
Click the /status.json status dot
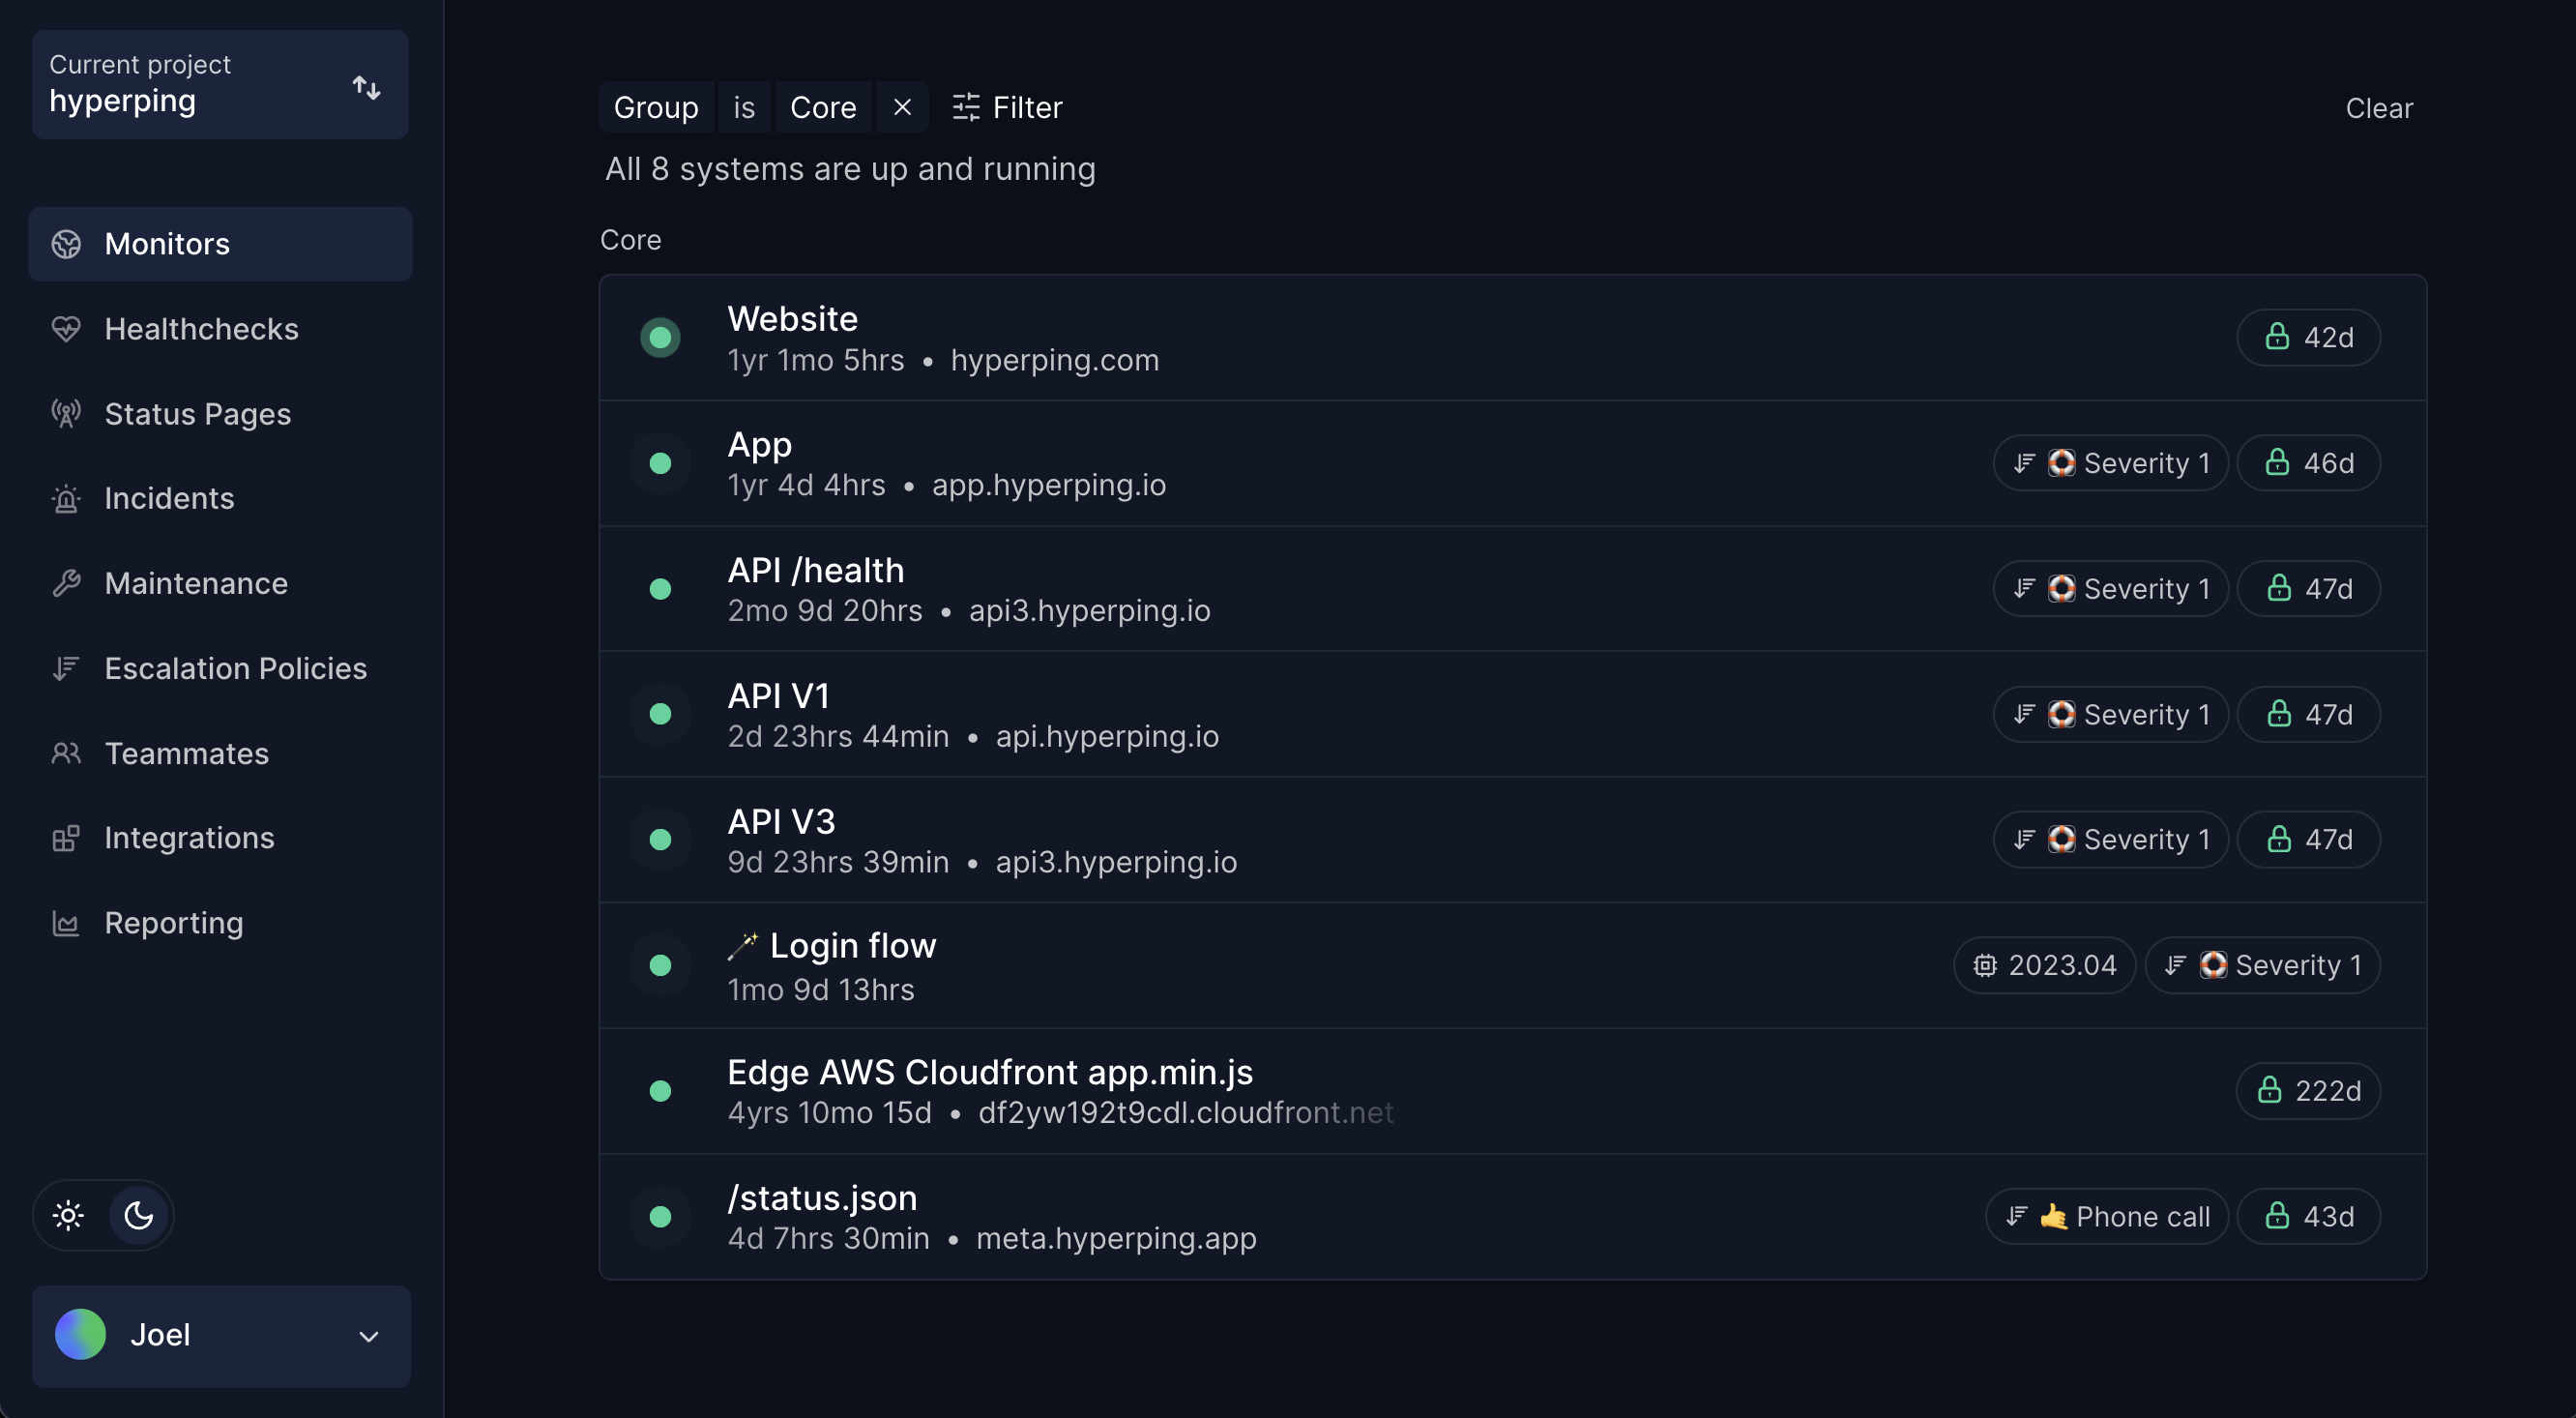click(x=660, y=1217)
